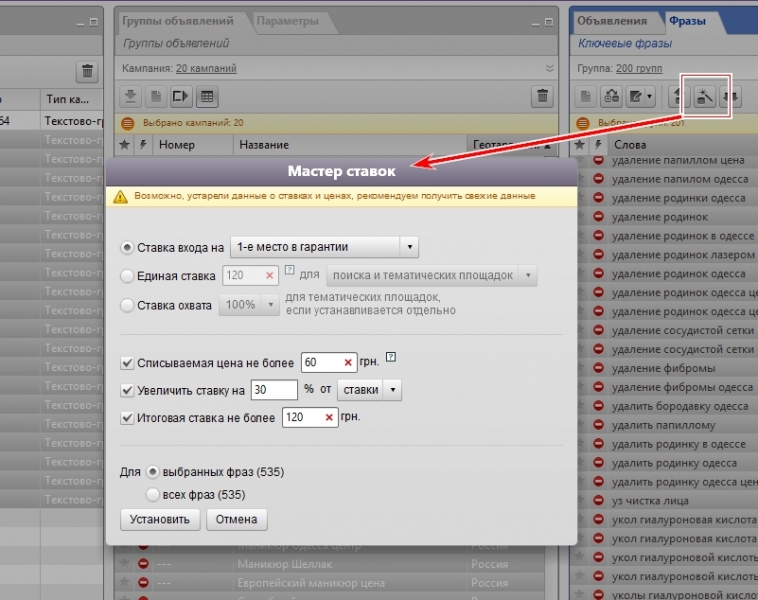Click lightning column header in phrases table

pos(598,145)
